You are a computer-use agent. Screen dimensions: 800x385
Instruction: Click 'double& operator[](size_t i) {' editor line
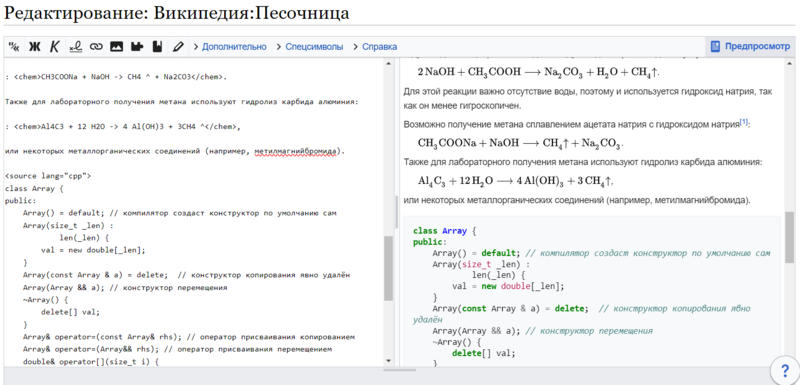(91, 362)
